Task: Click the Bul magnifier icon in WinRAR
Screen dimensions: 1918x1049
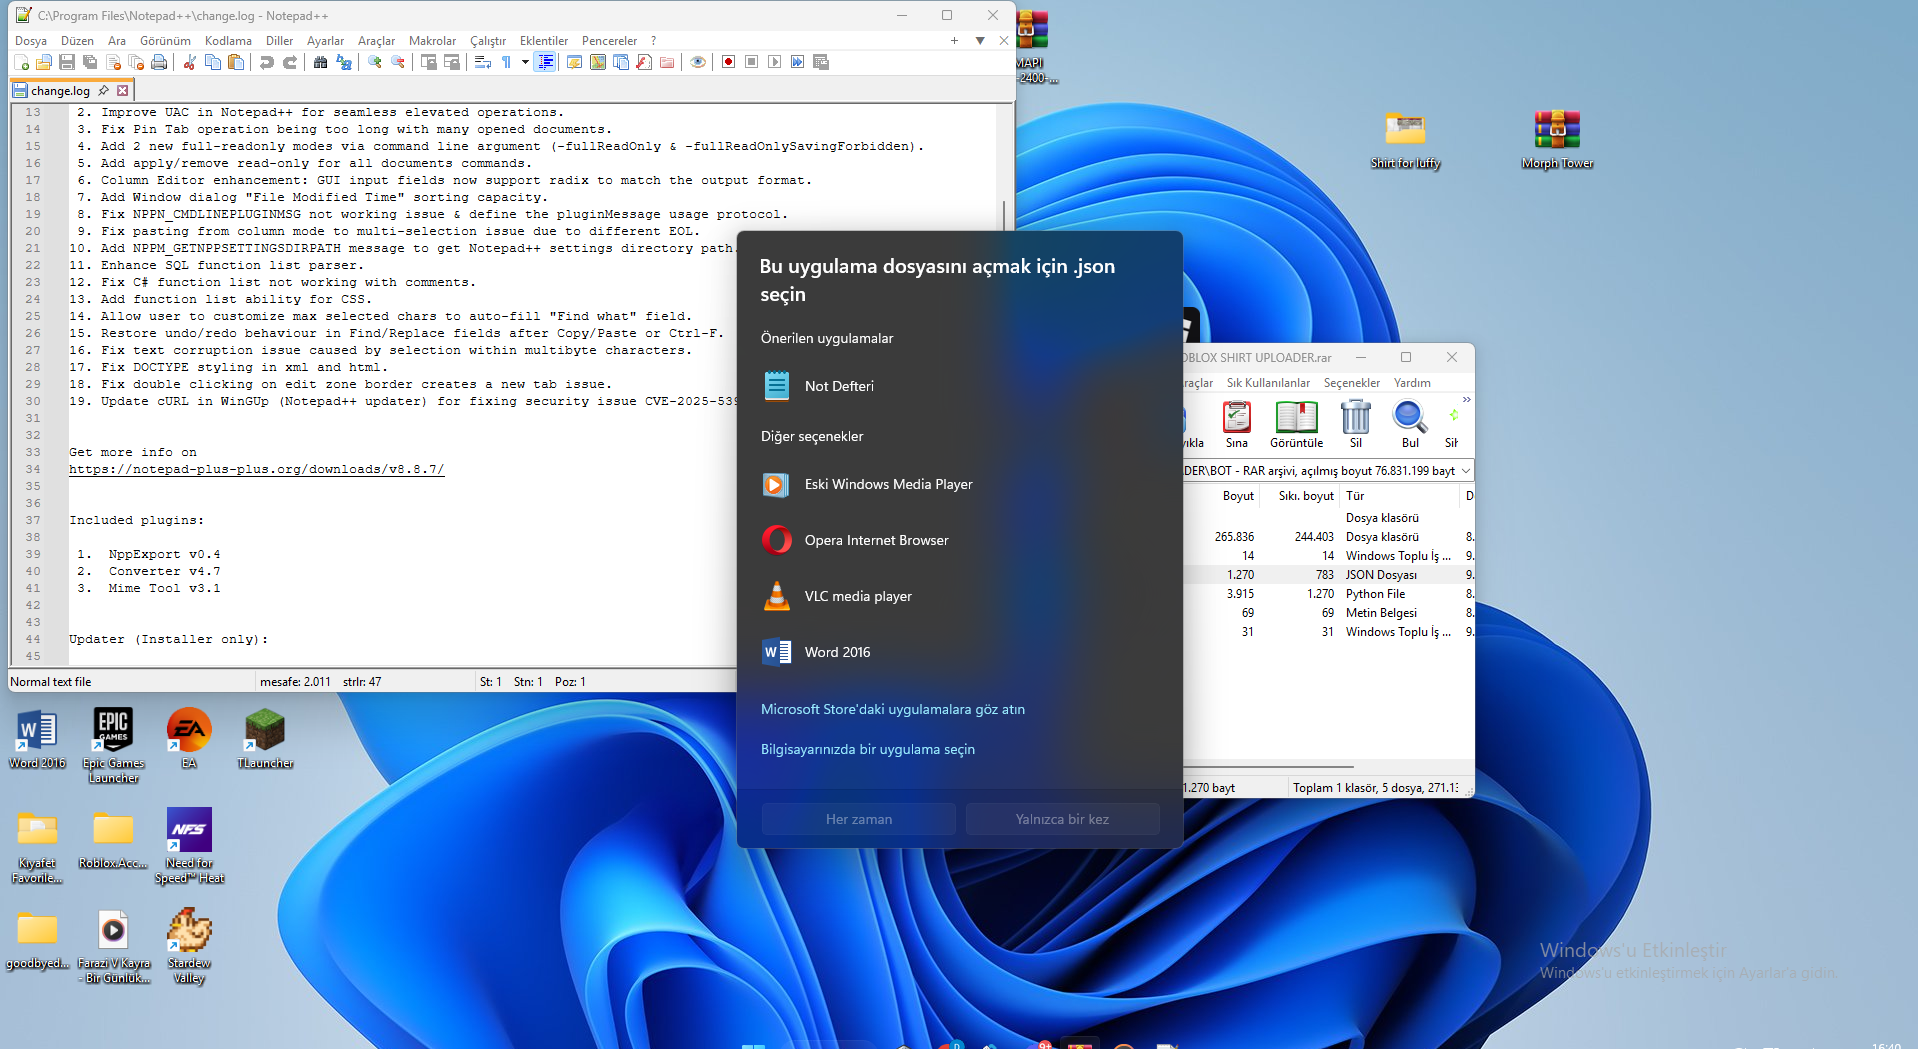Action: 1410,417
